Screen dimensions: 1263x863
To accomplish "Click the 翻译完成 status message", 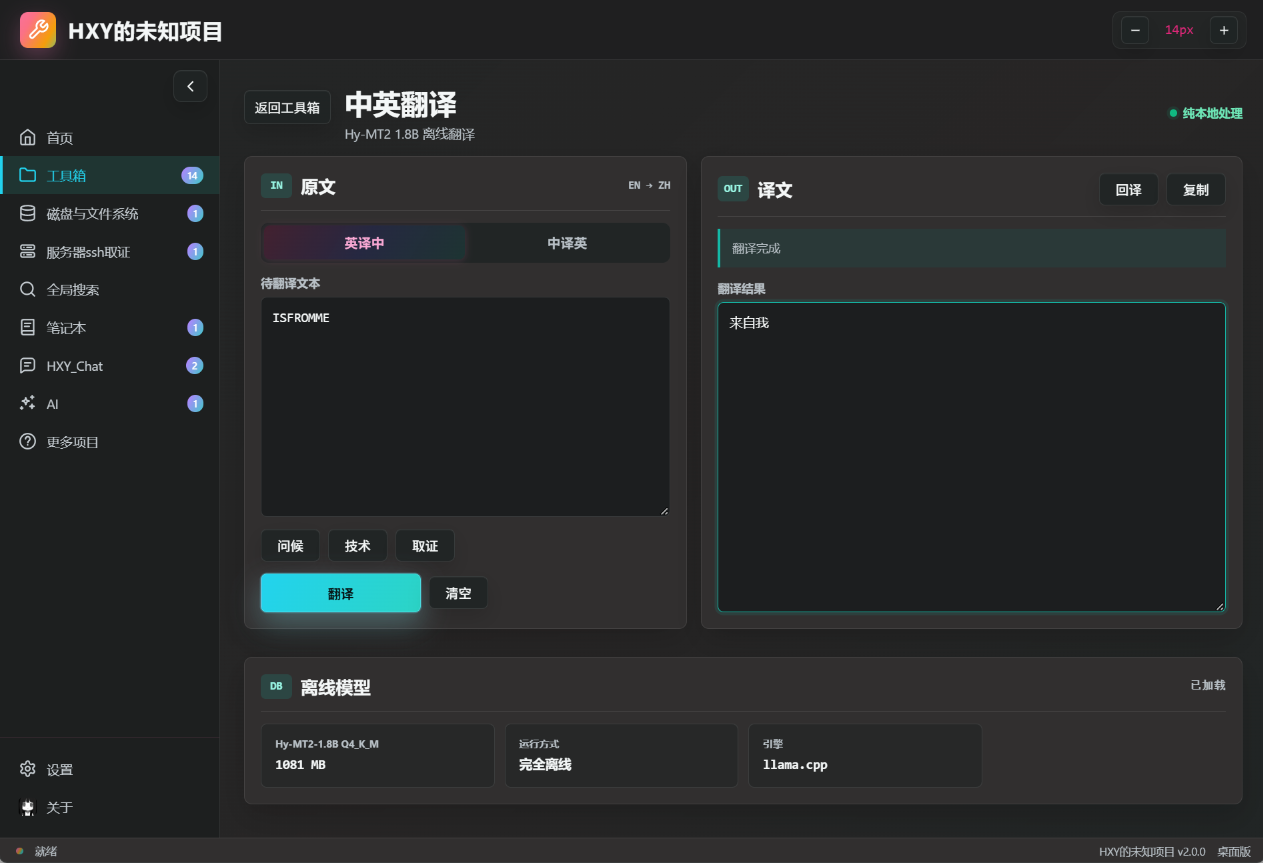I will point(972,248).
